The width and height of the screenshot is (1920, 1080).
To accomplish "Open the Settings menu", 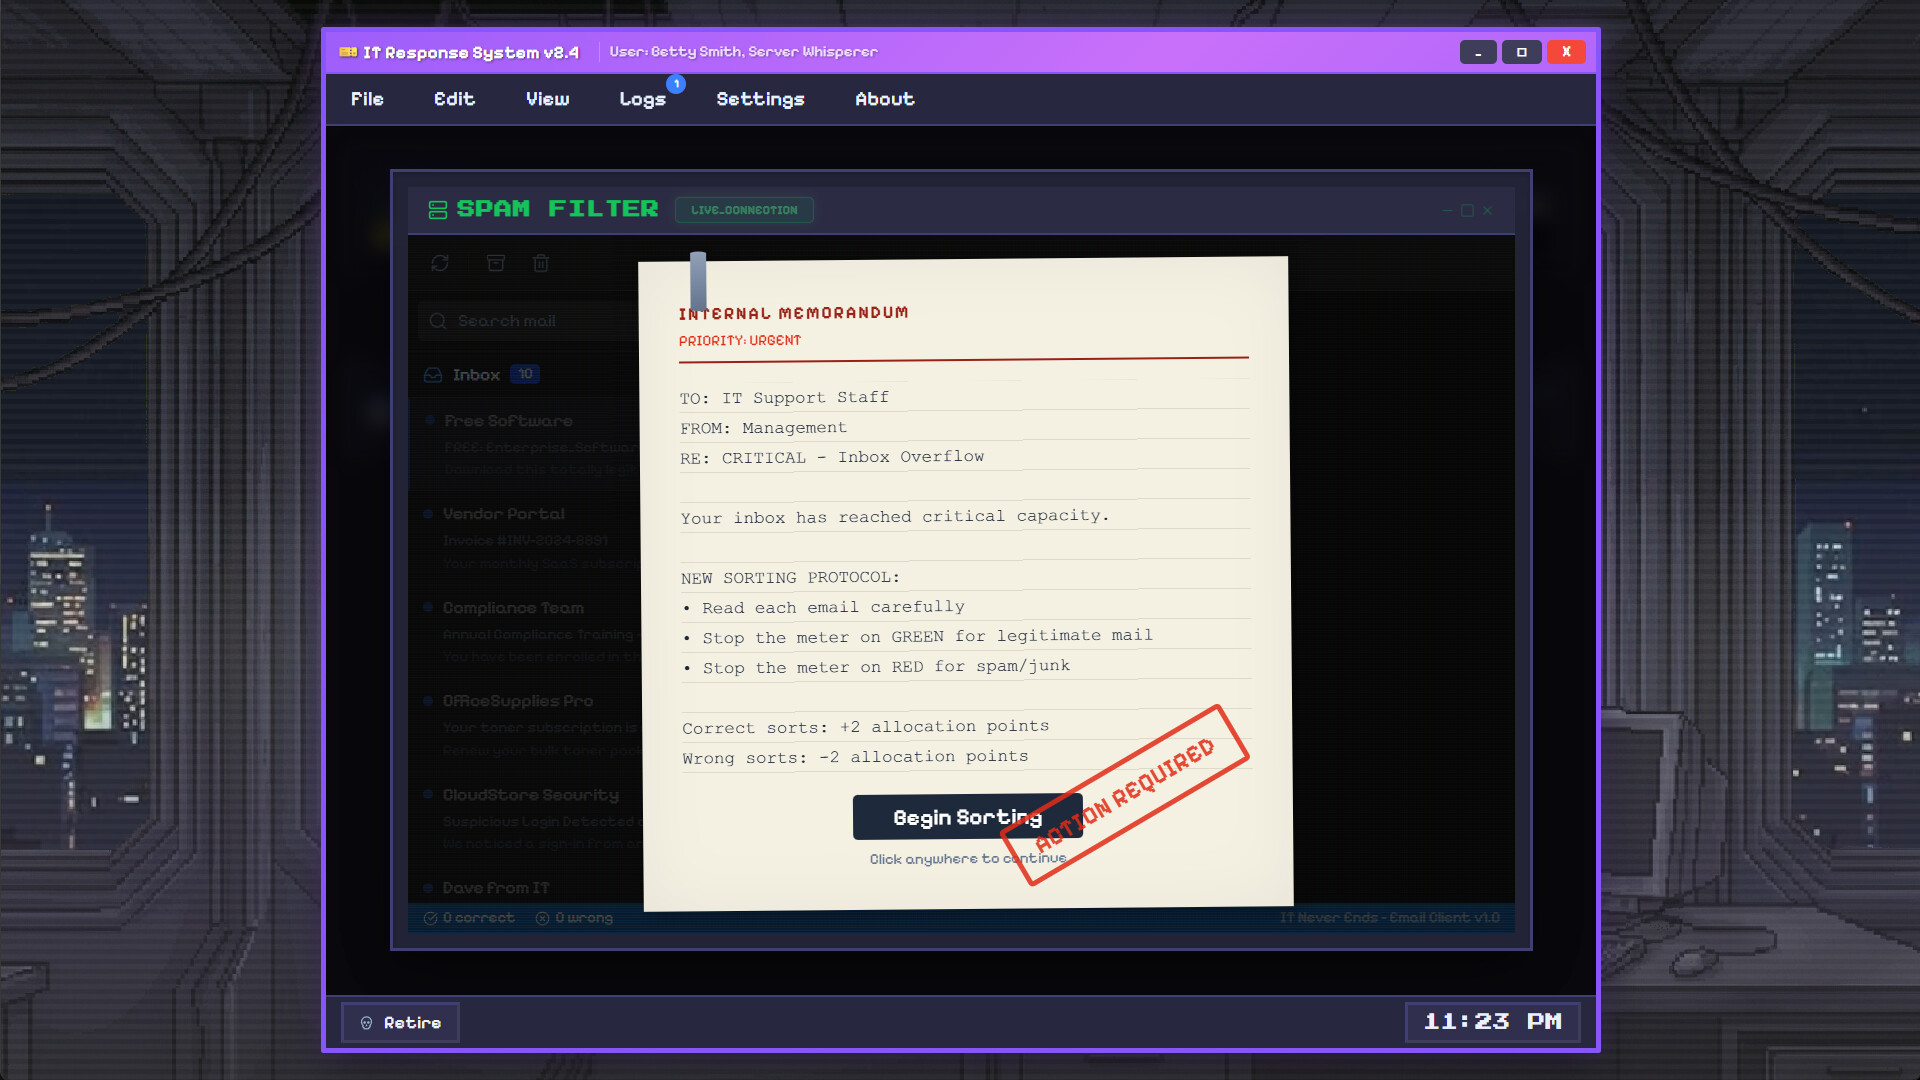I will tap(760, 99).
